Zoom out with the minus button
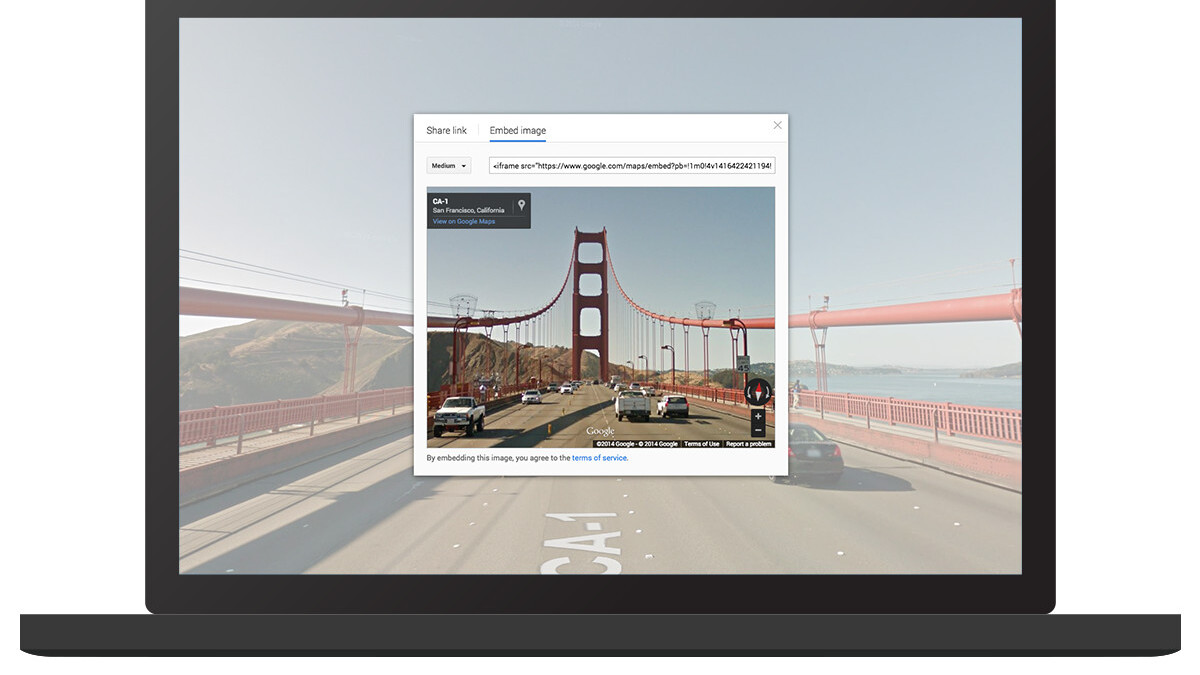 758,430
